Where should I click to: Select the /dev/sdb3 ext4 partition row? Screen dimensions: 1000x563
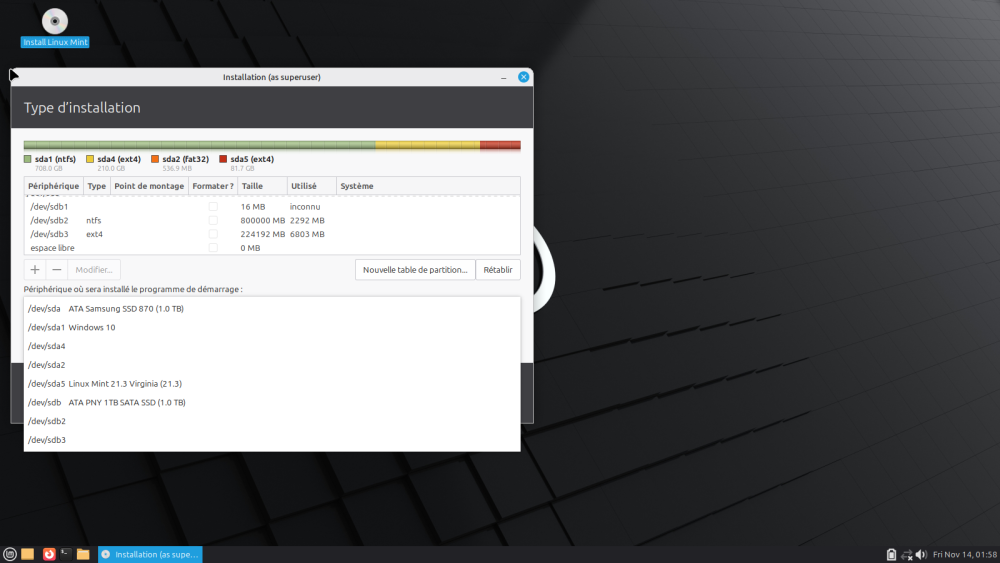coord(272,234)
